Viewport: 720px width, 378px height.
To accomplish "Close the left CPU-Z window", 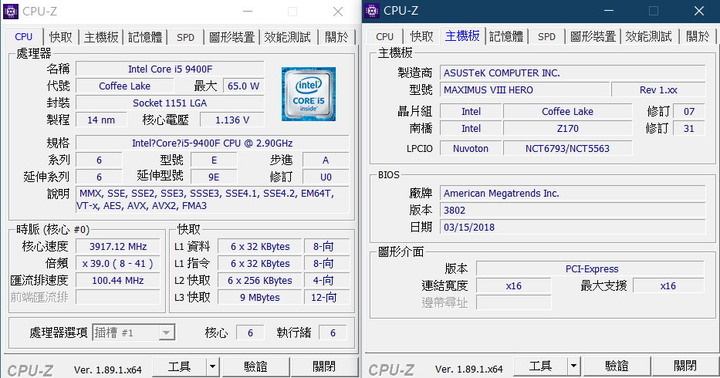I will click(338, 11).
